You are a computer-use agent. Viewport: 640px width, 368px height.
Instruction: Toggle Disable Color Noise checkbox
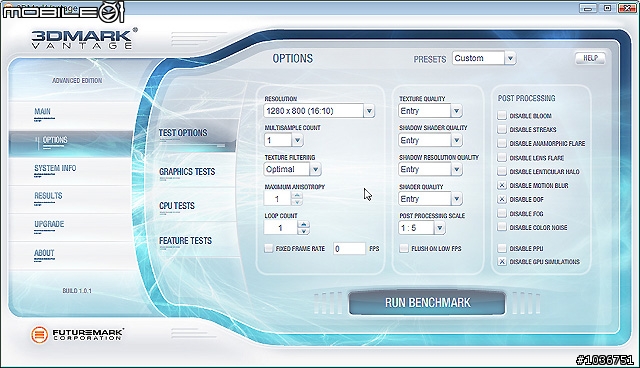(x=502, y=227)
